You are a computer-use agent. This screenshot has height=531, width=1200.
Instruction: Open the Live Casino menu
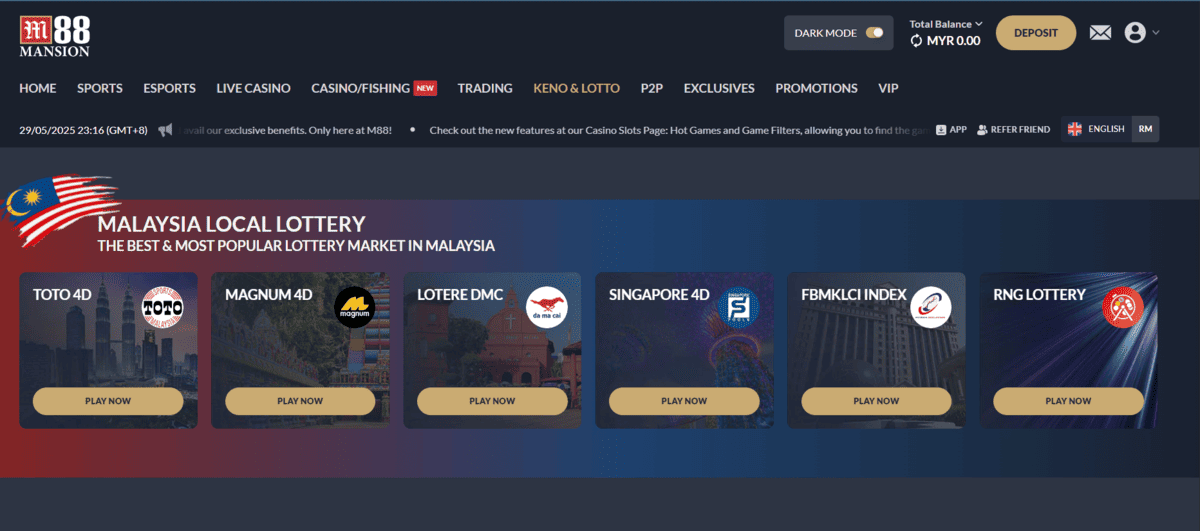coord(253,88)
